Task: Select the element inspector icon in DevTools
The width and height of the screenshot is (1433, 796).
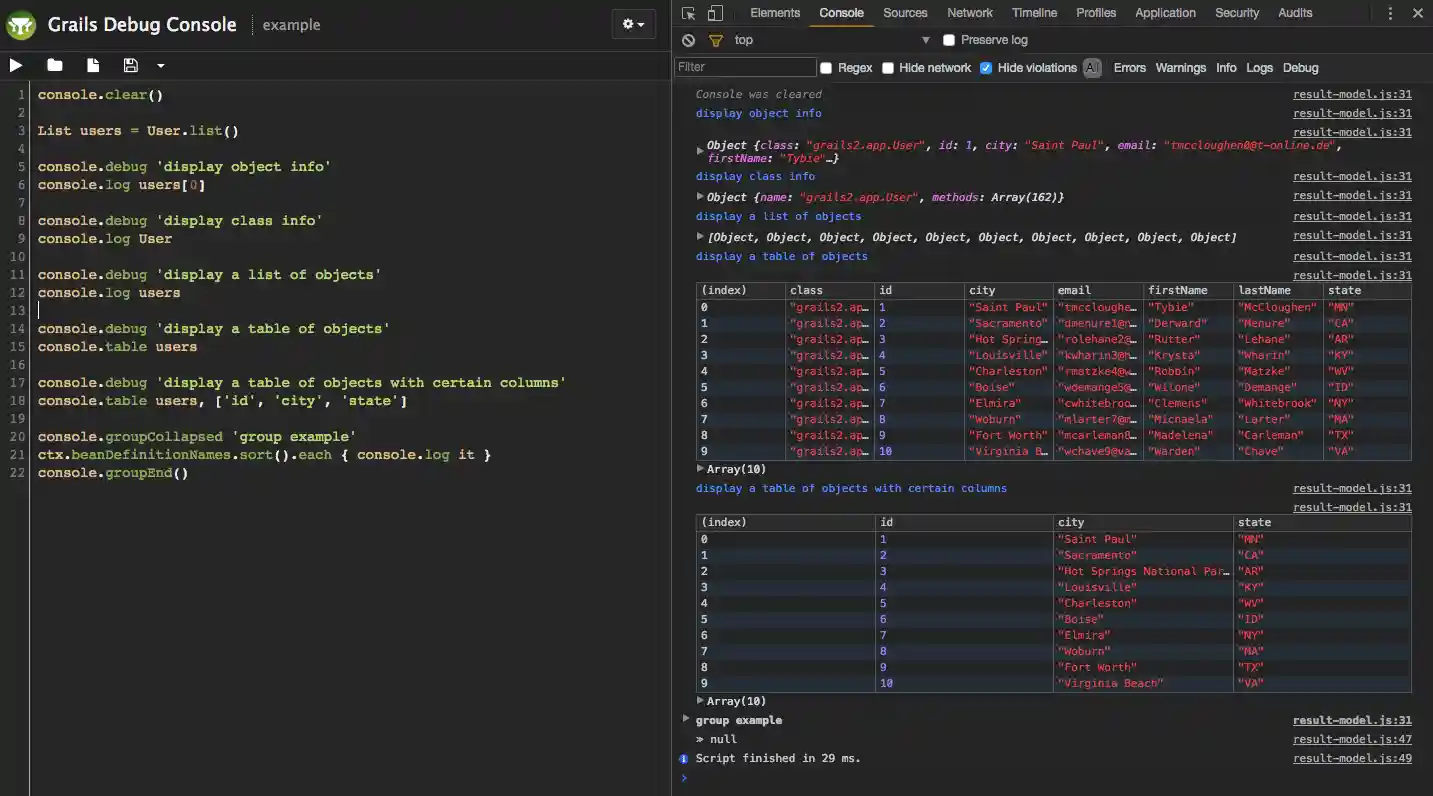Action: tap(687, 13)
